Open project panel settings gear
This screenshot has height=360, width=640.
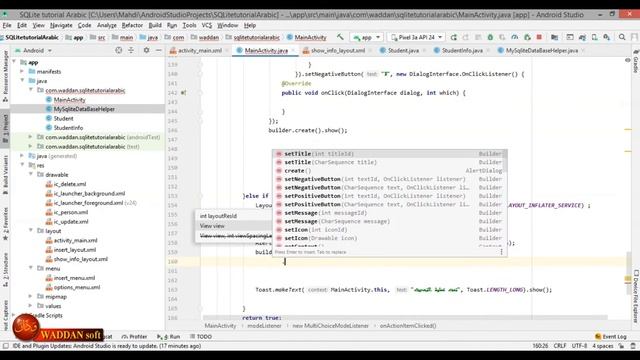click(x=146, y=50)
